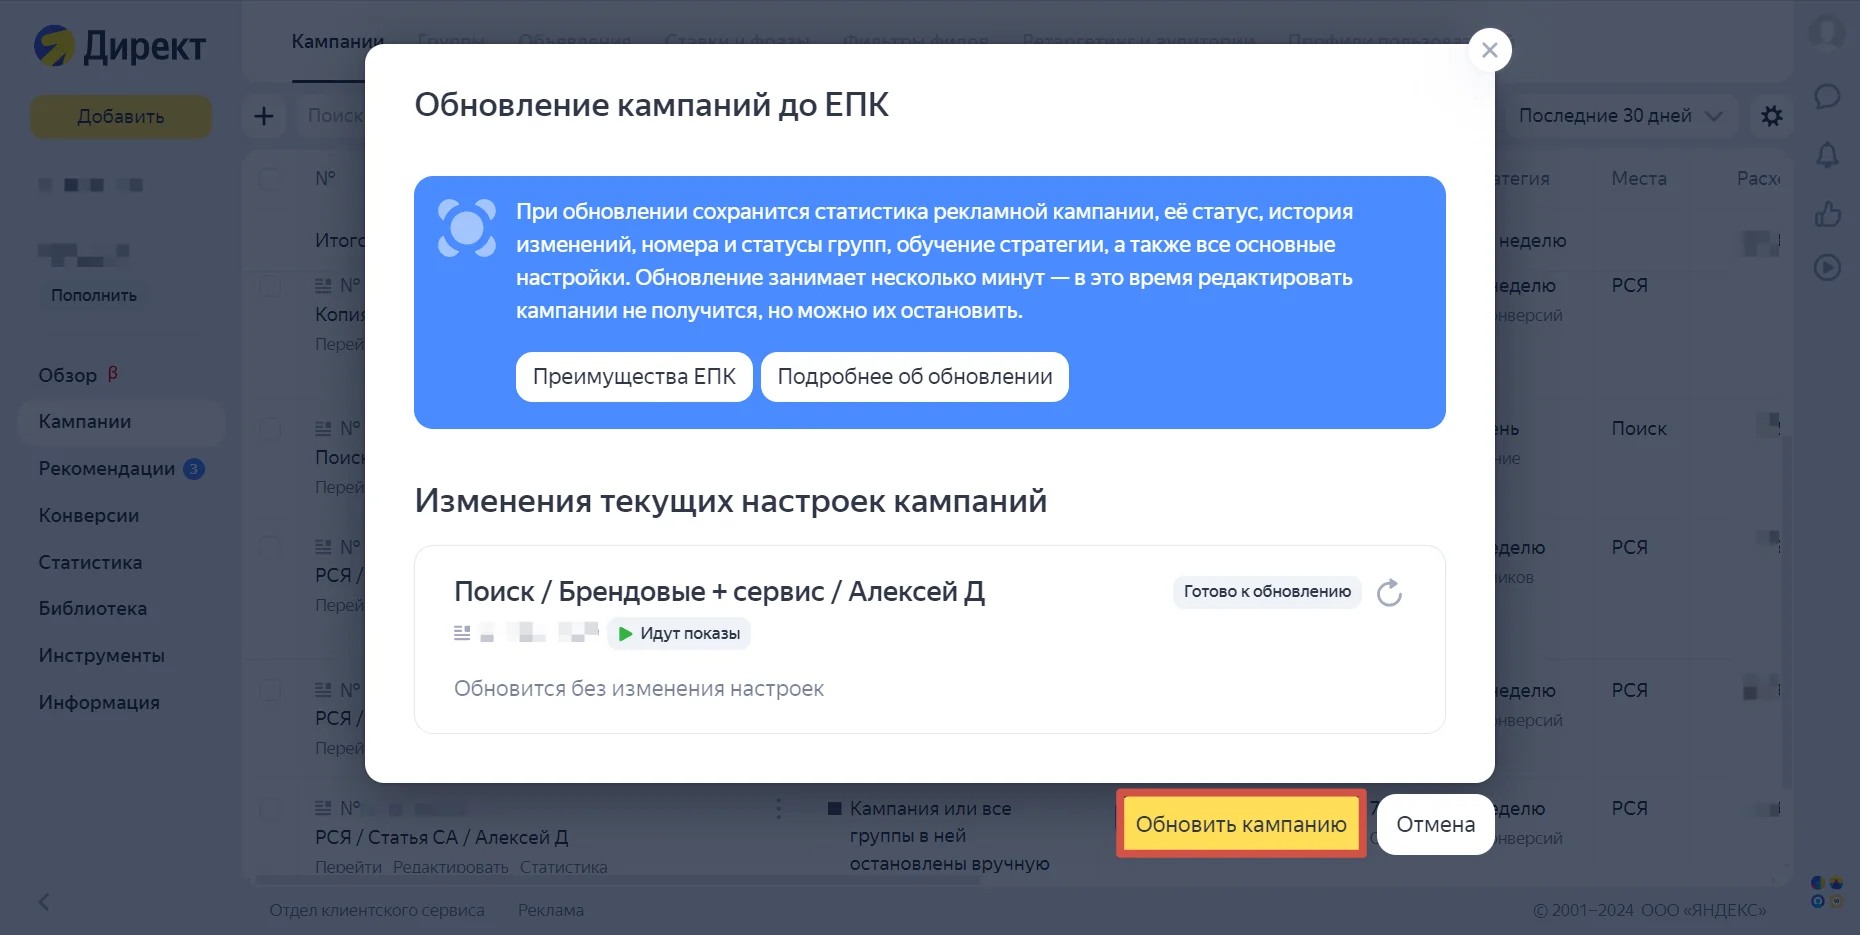
Task: Open Обзор in the sidebar
Action: 68,376
